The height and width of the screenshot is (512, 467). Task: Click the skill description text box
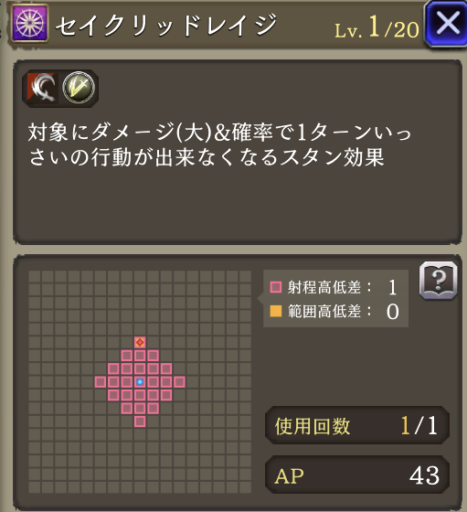click(237, 152)
